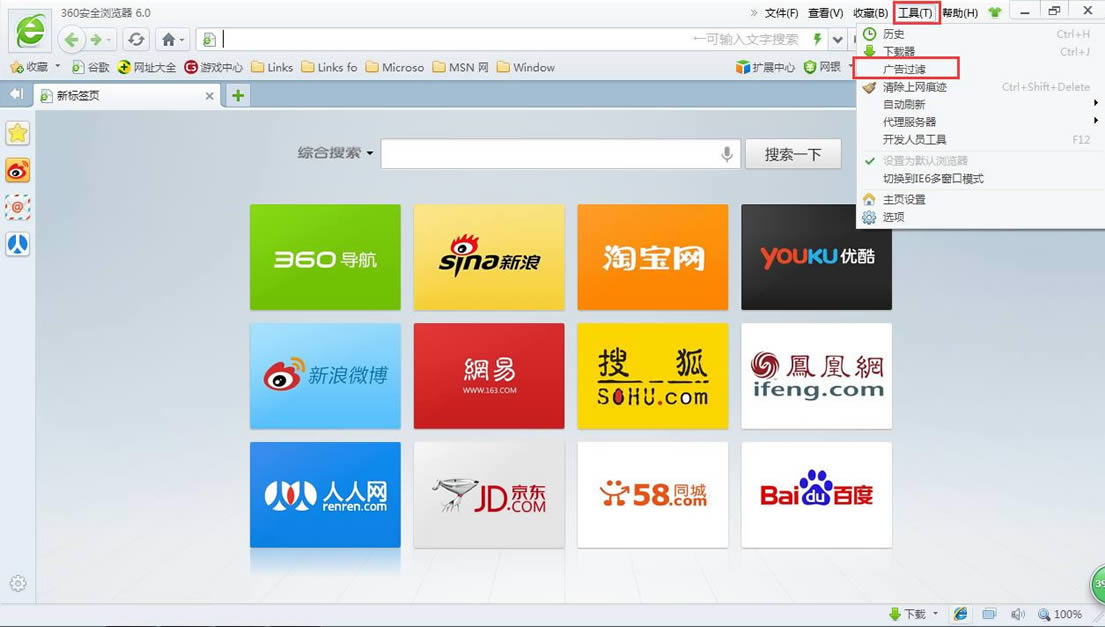Open the Links bookmark folder

(272, 67)
